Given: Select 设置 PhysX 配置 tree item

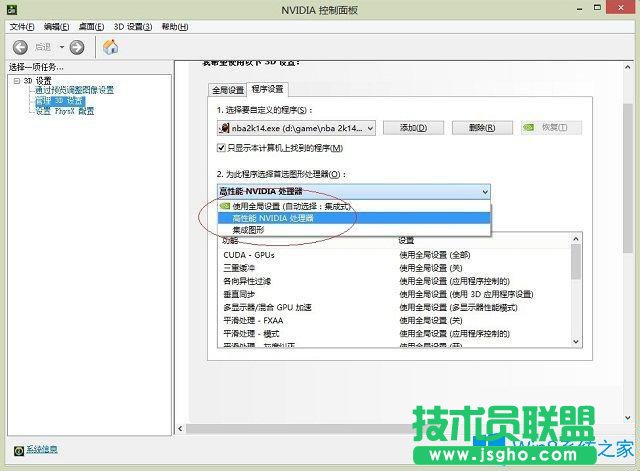Looking at the screenshot, I should (x=64, y=111).
